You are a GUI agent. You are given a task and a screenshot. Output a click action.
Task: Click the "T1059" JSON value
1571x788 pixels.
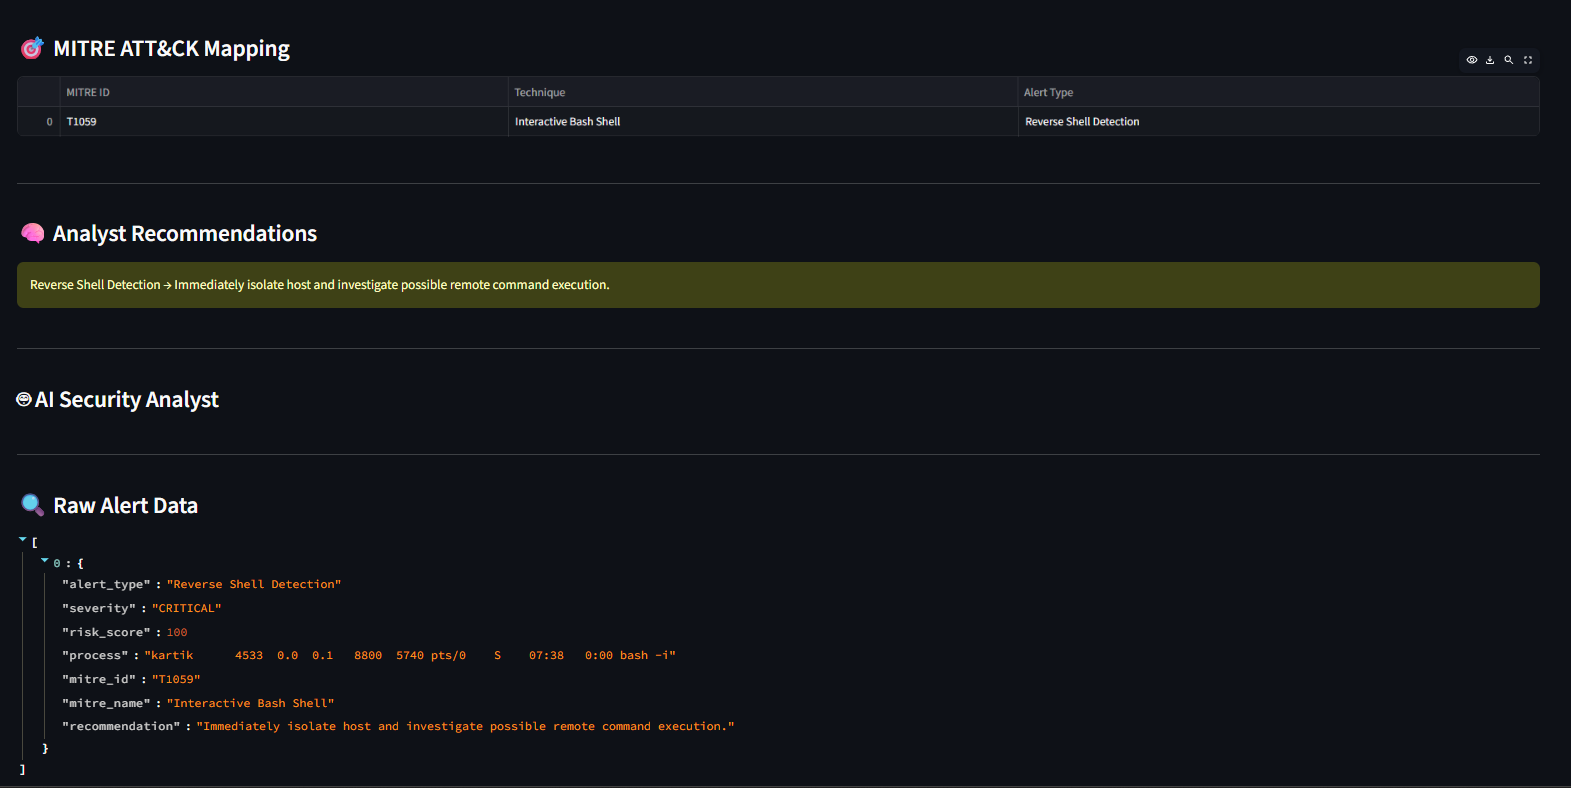(176, 679)
